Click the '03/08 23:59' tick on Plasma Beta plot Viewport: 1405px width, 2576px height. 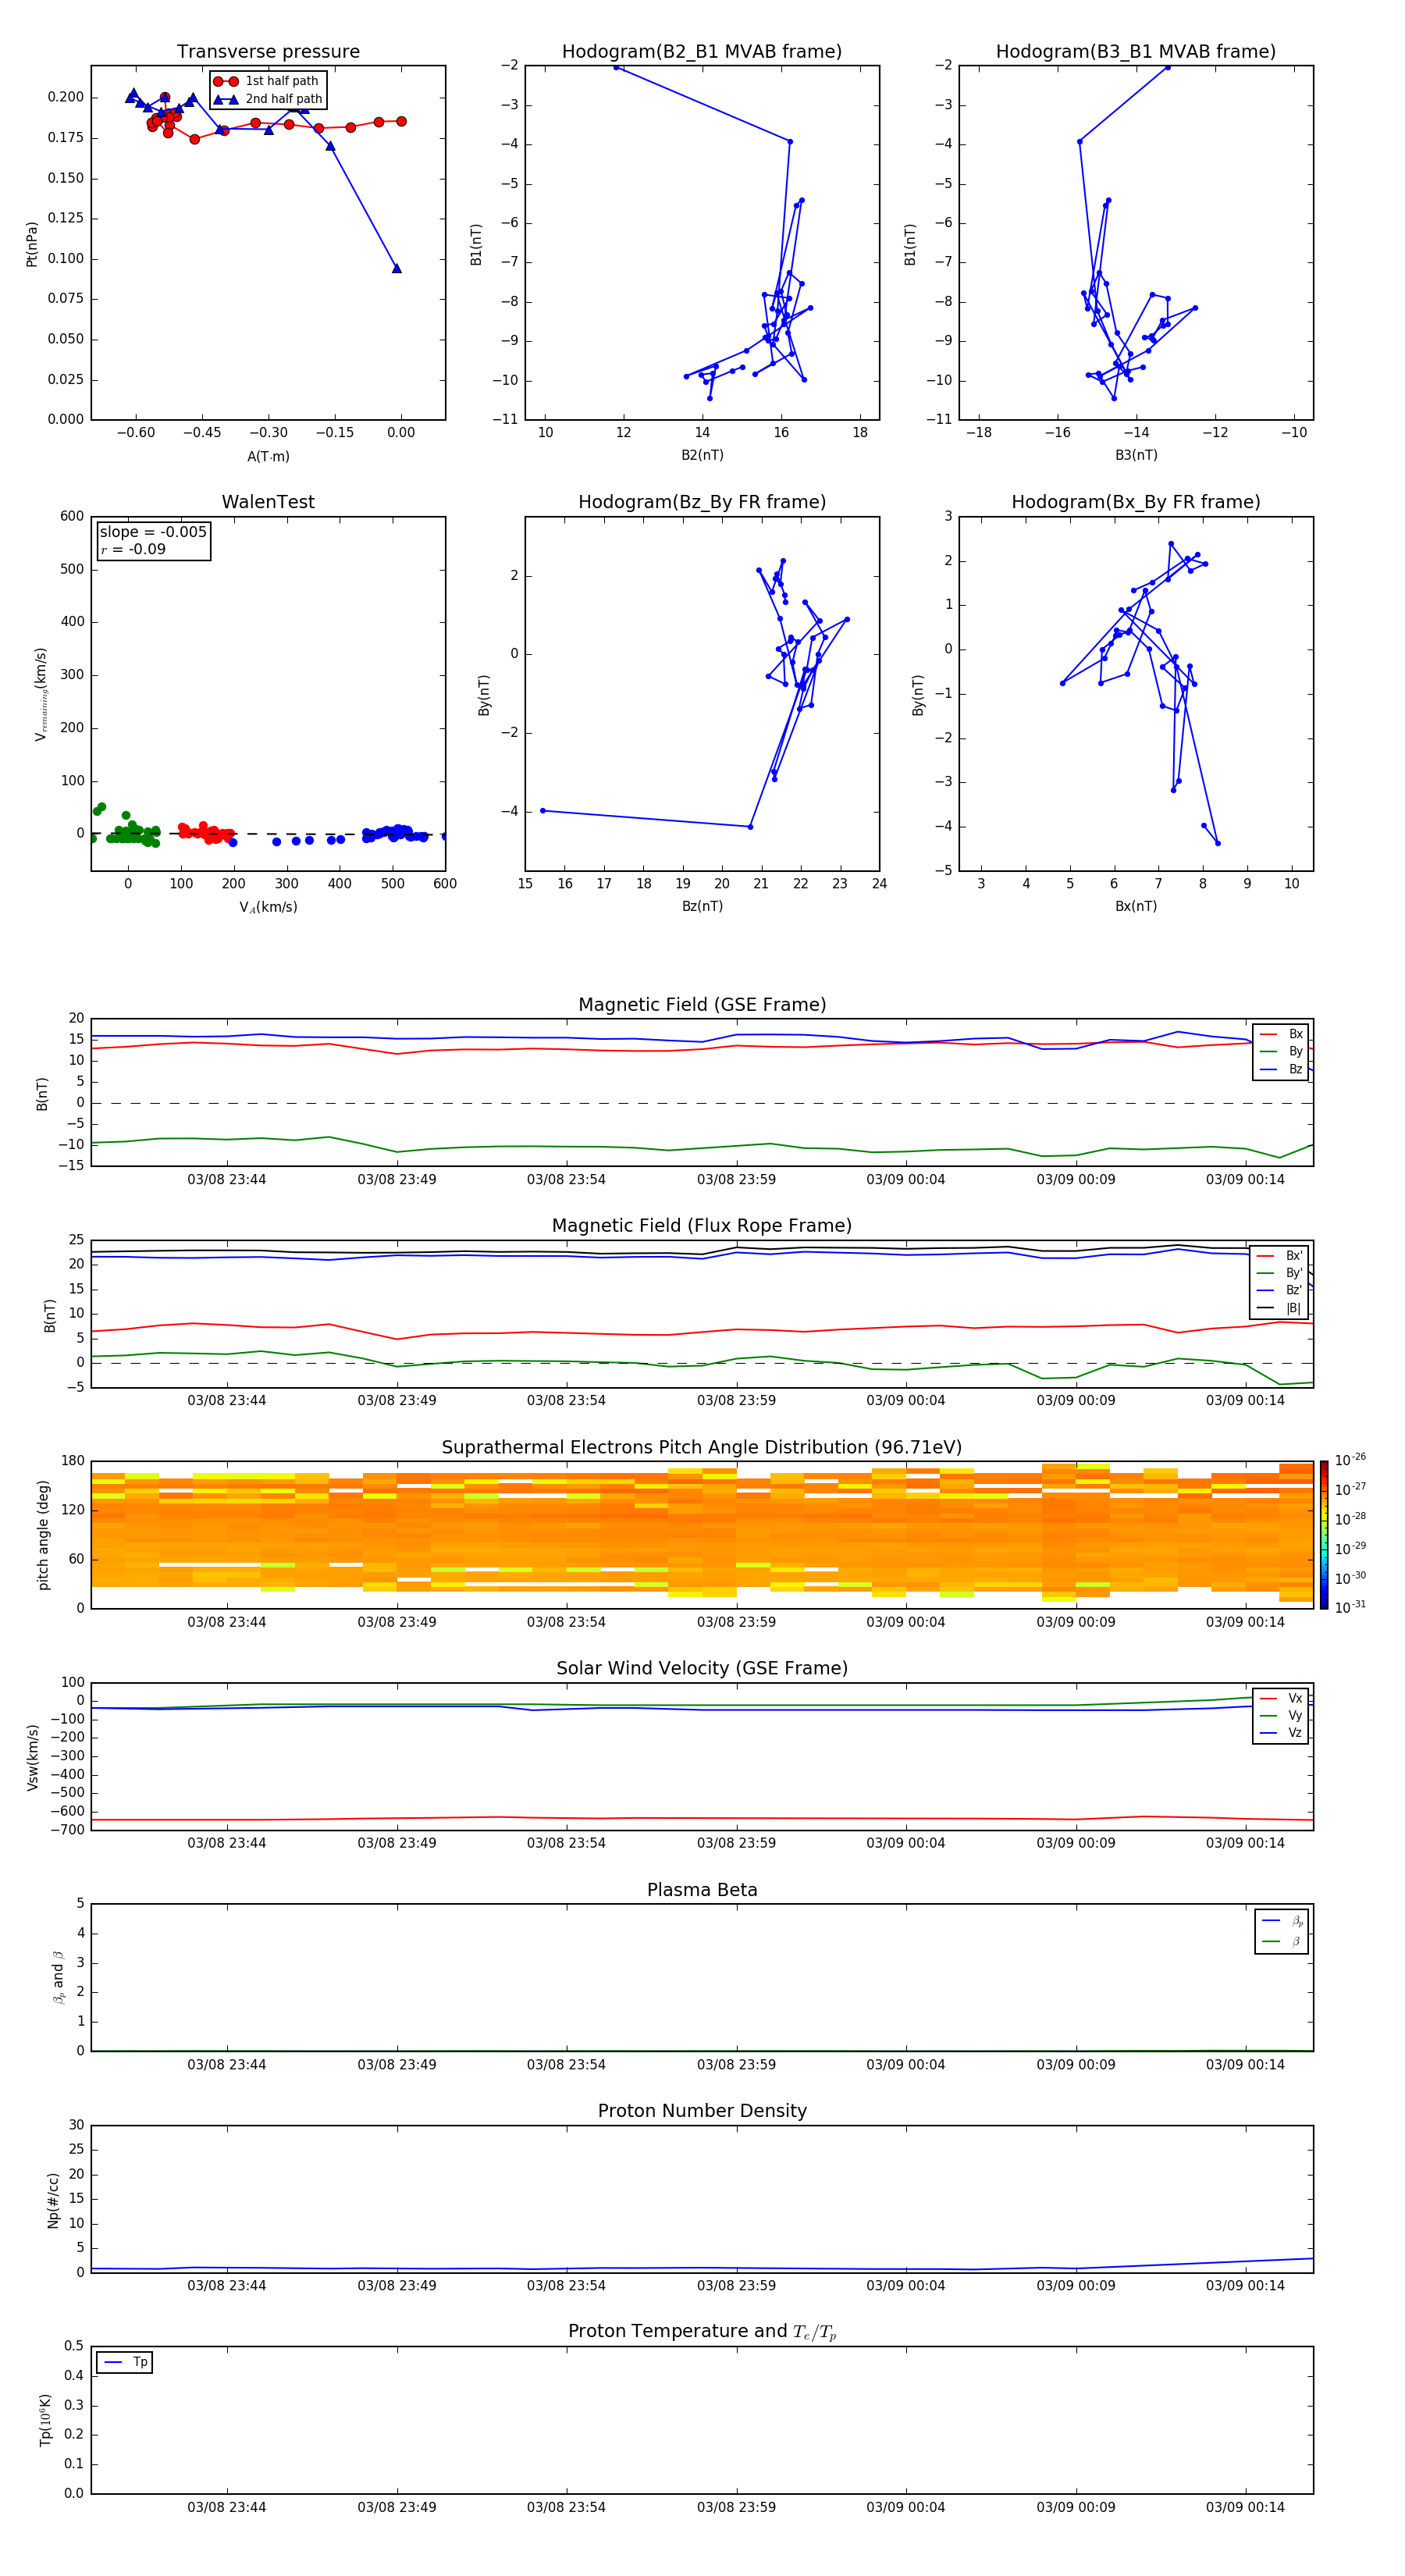tap(736, 2064)
